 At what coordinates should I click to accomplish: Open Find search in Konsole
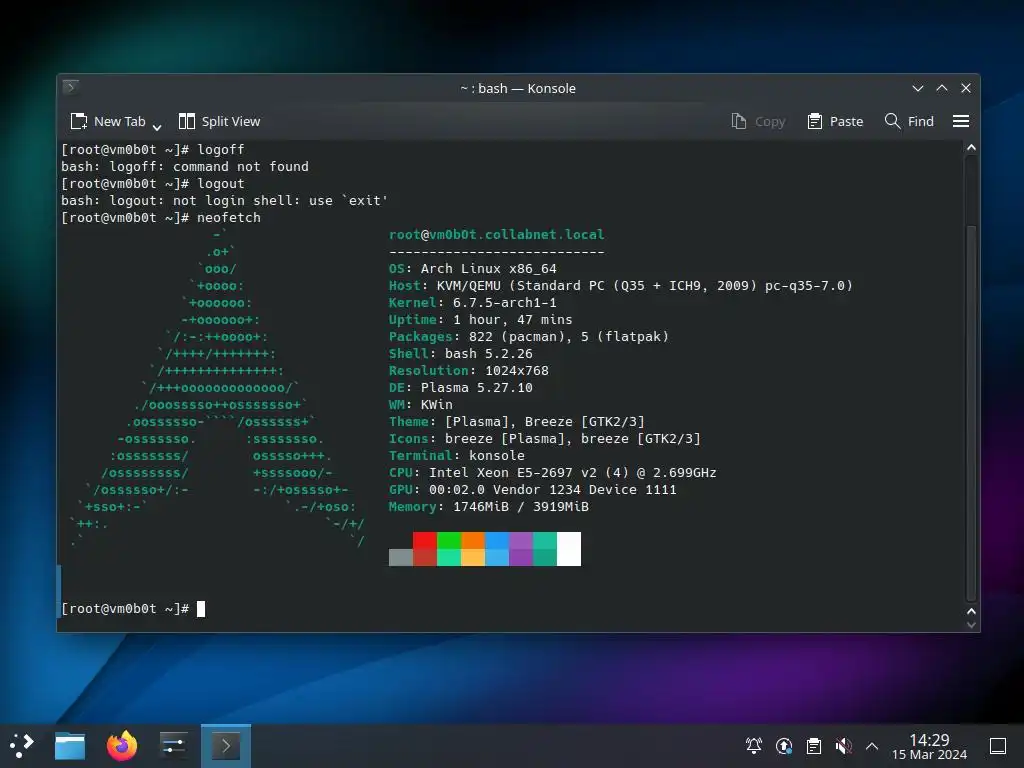point(909,121)
